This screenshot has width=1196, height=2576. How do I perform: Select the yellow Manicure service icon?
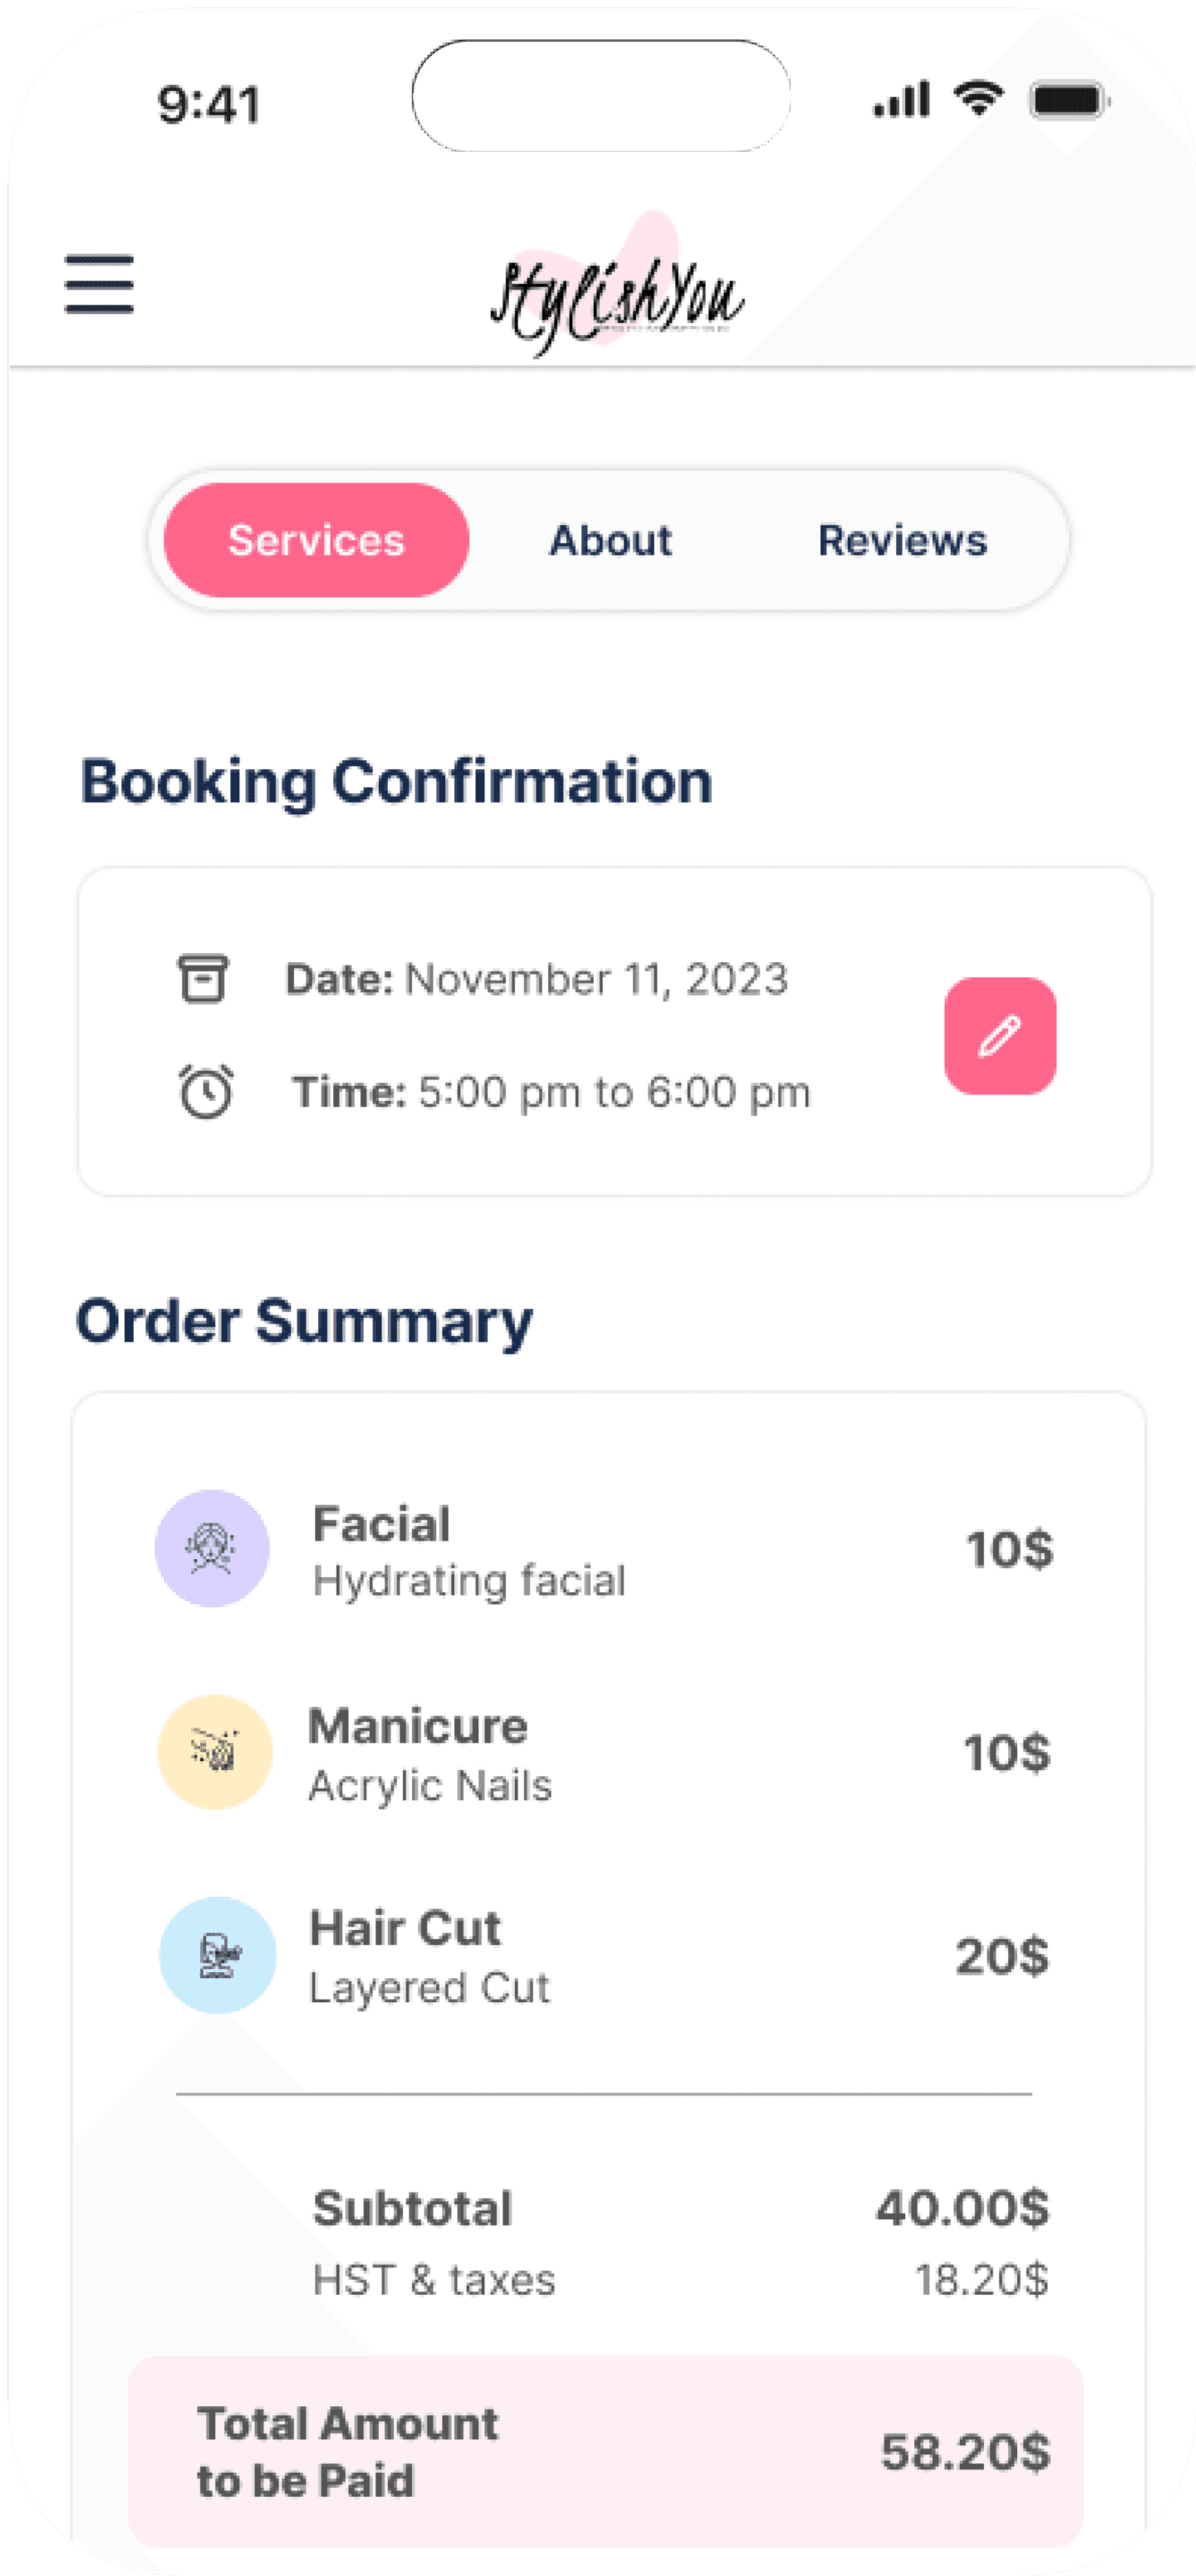tap(215, 1752)
